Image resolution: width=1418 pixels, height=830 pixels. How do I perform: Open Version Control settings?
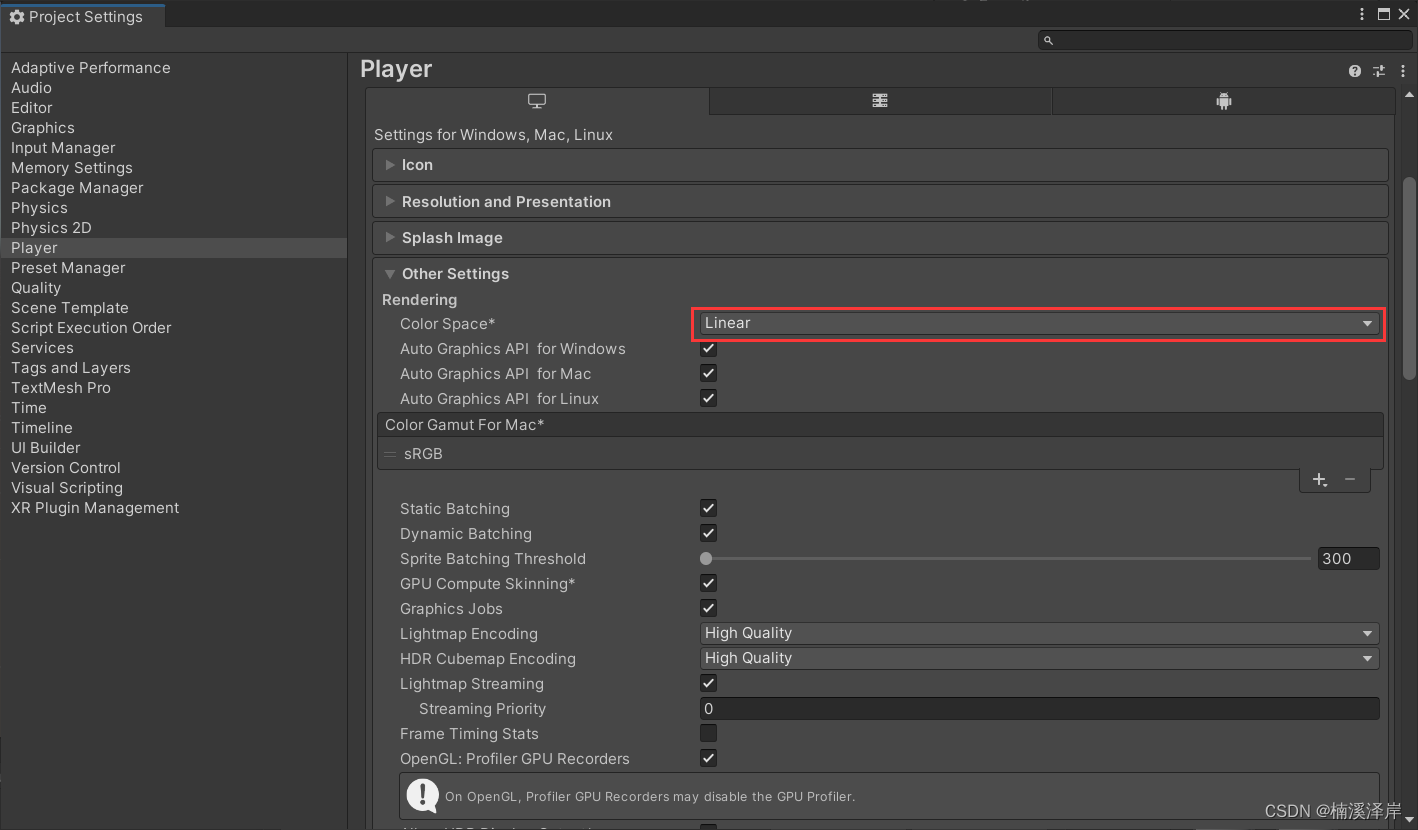click(66, 468)
